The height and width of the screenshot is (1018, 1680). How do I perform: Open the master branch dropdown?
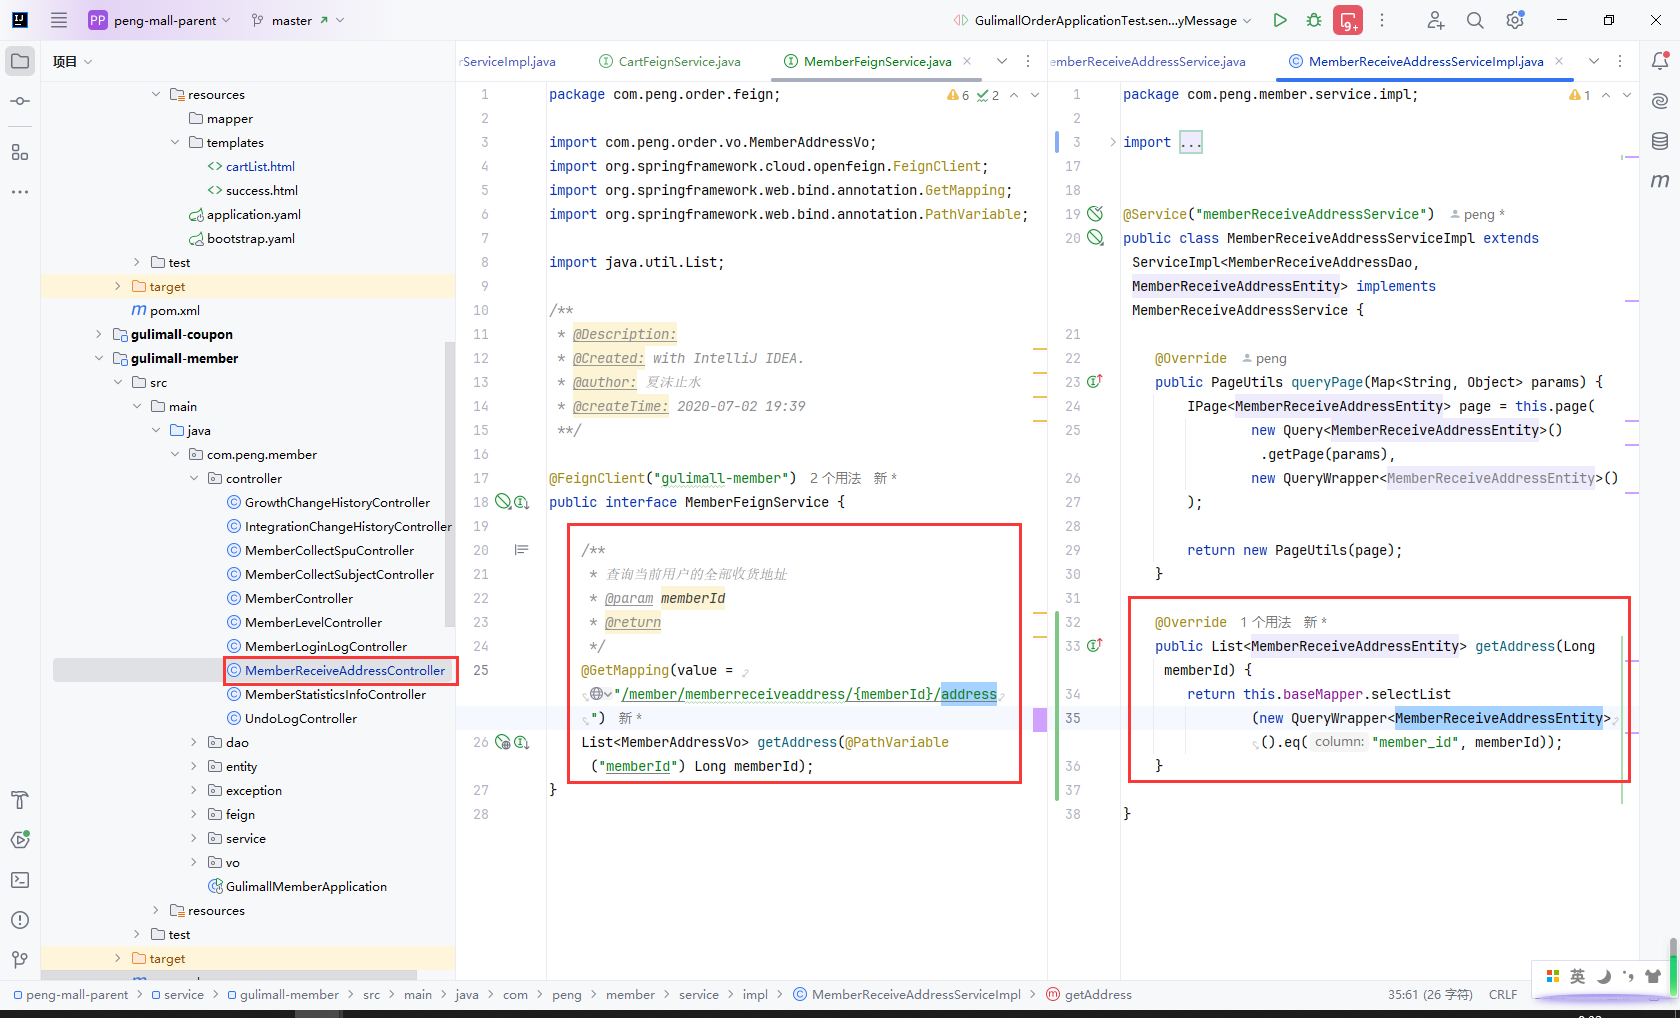tap(297, 20)
